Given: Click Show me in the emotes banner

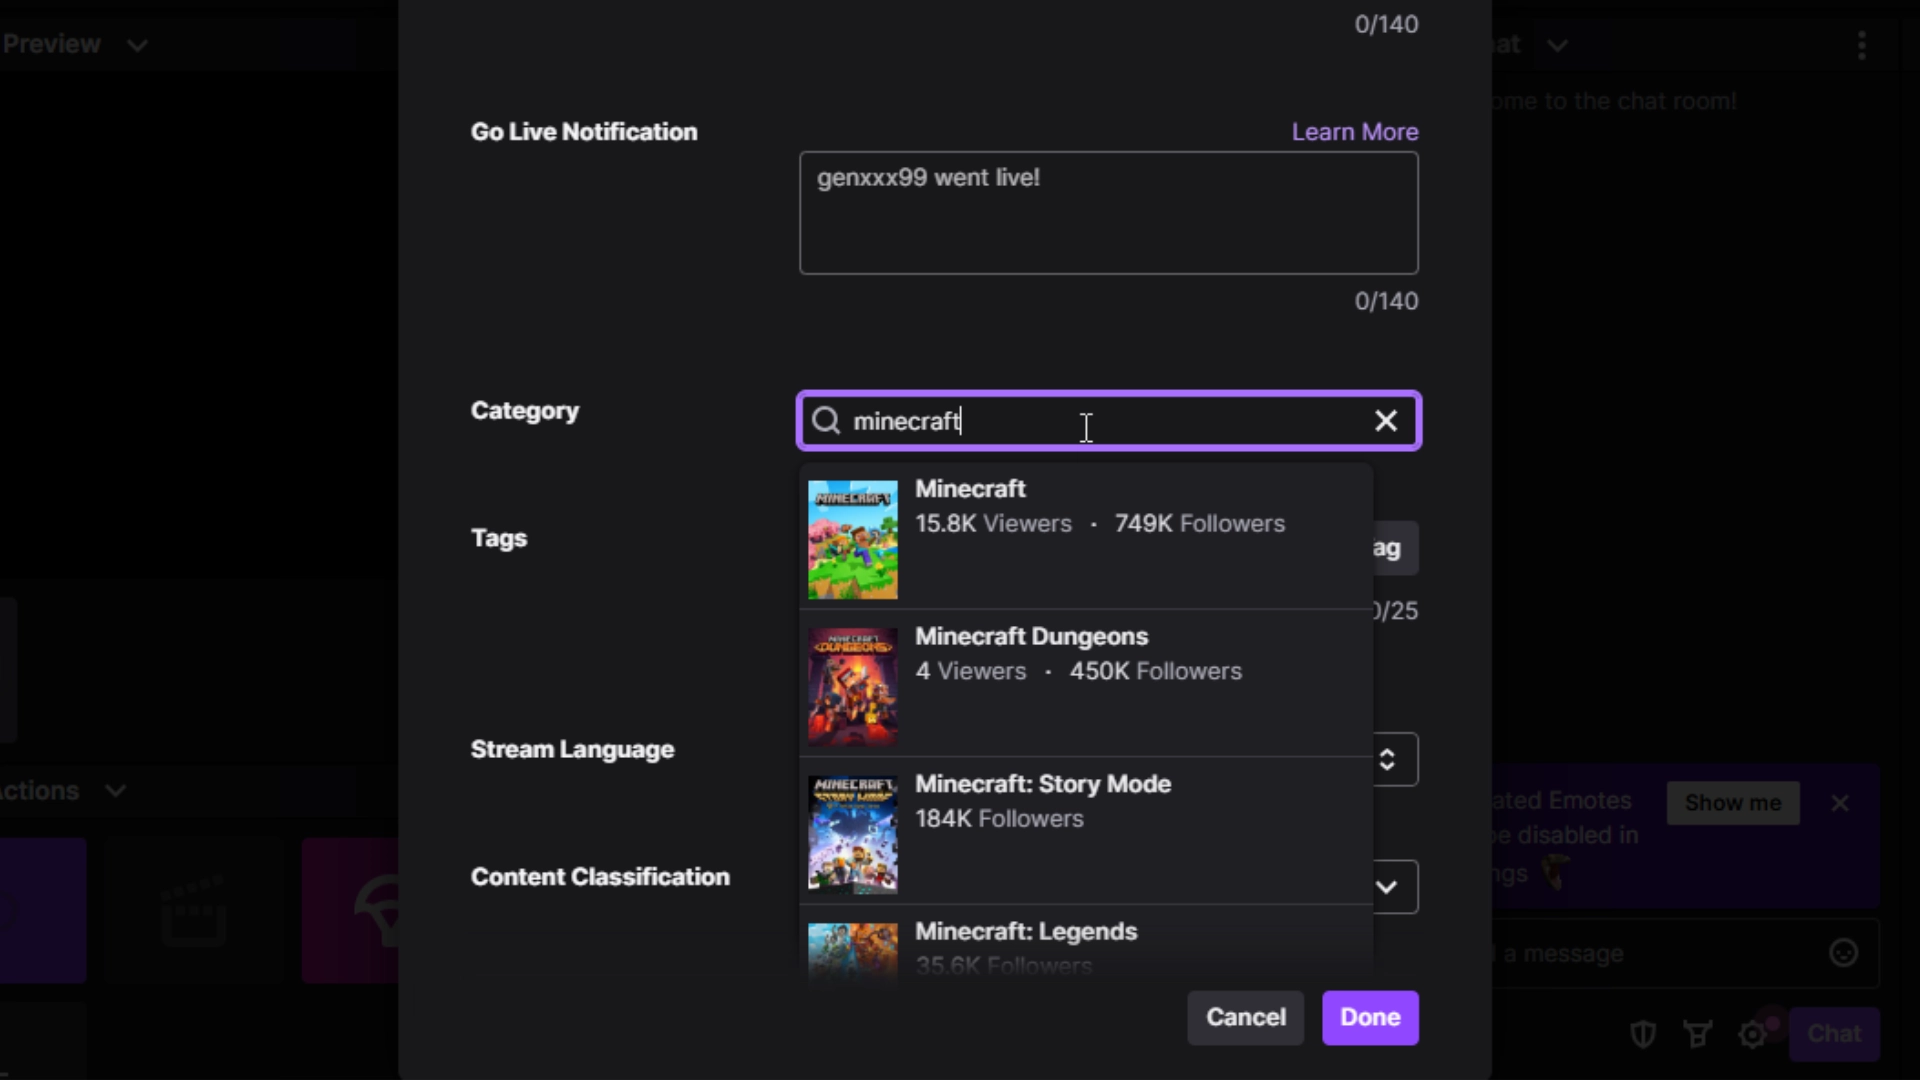Looking at the screenshot, I should point(1733,803).
